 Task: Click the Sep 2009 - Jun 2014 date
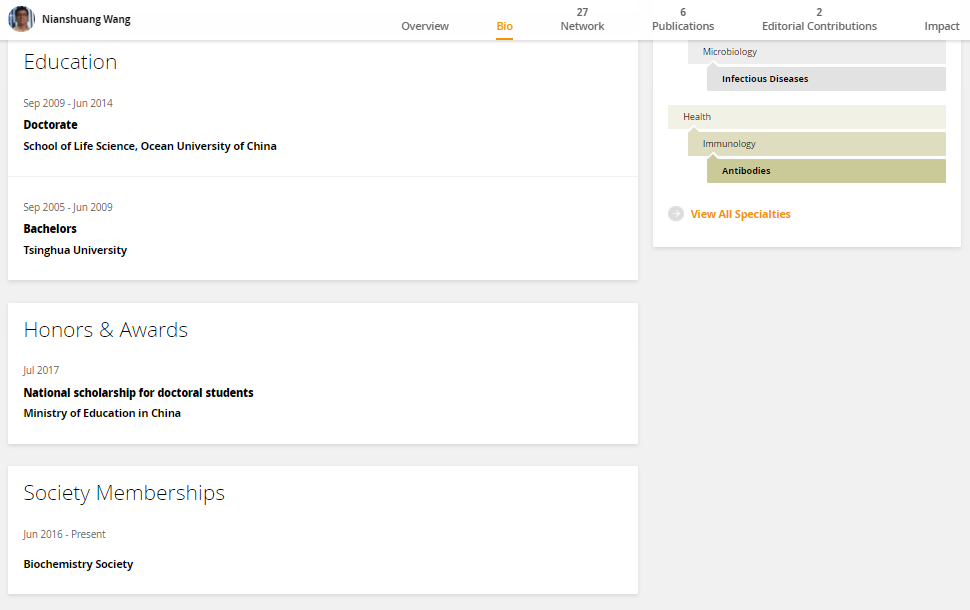click(x=68, y=103)
